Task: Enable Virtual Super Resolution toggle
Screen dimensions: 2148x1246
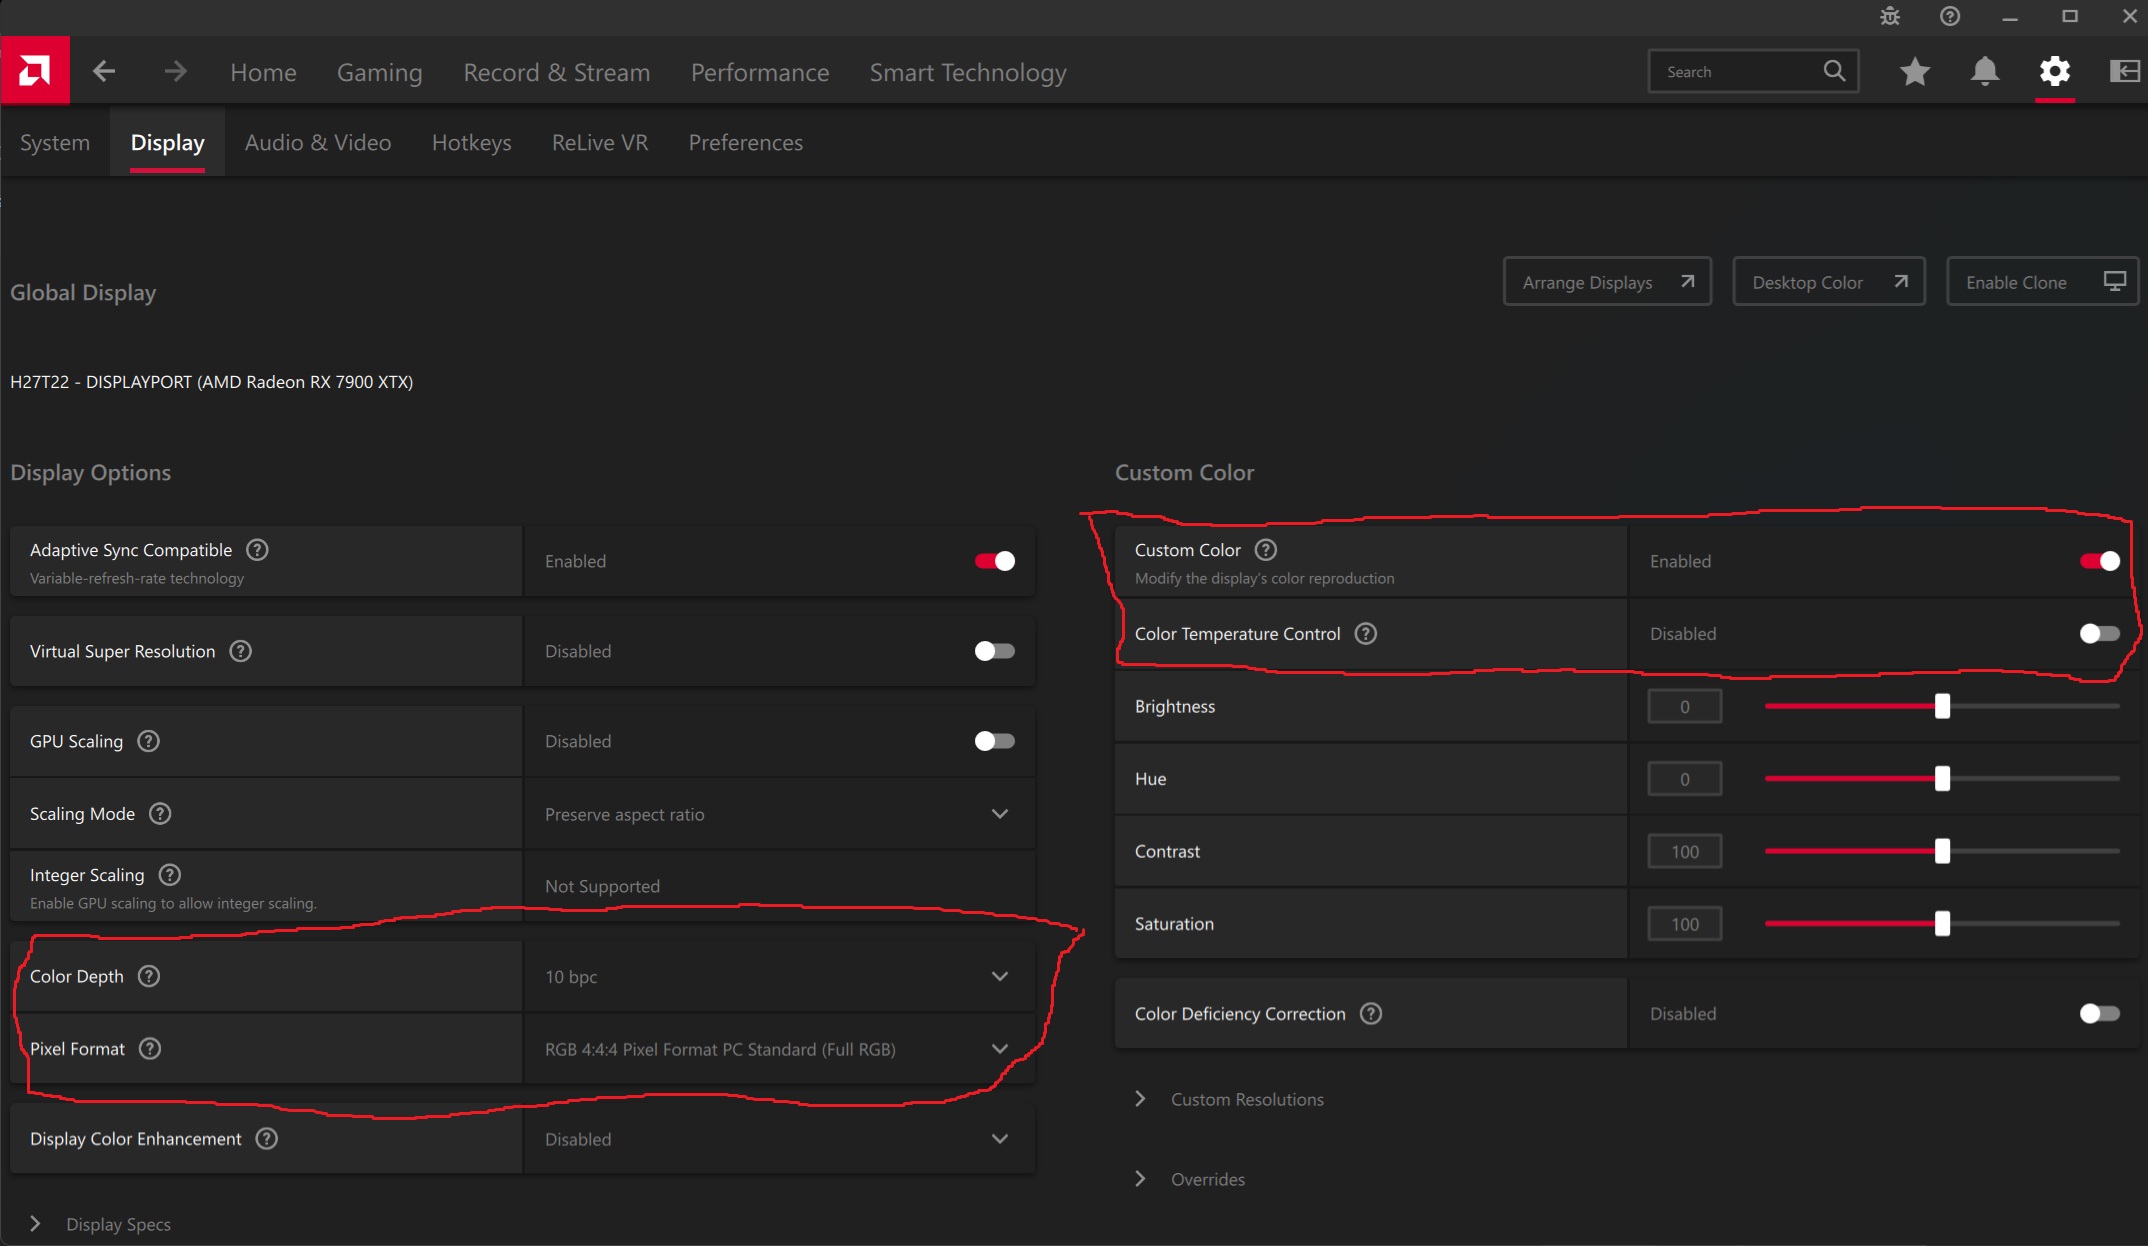Action: (x=995, y=651)
